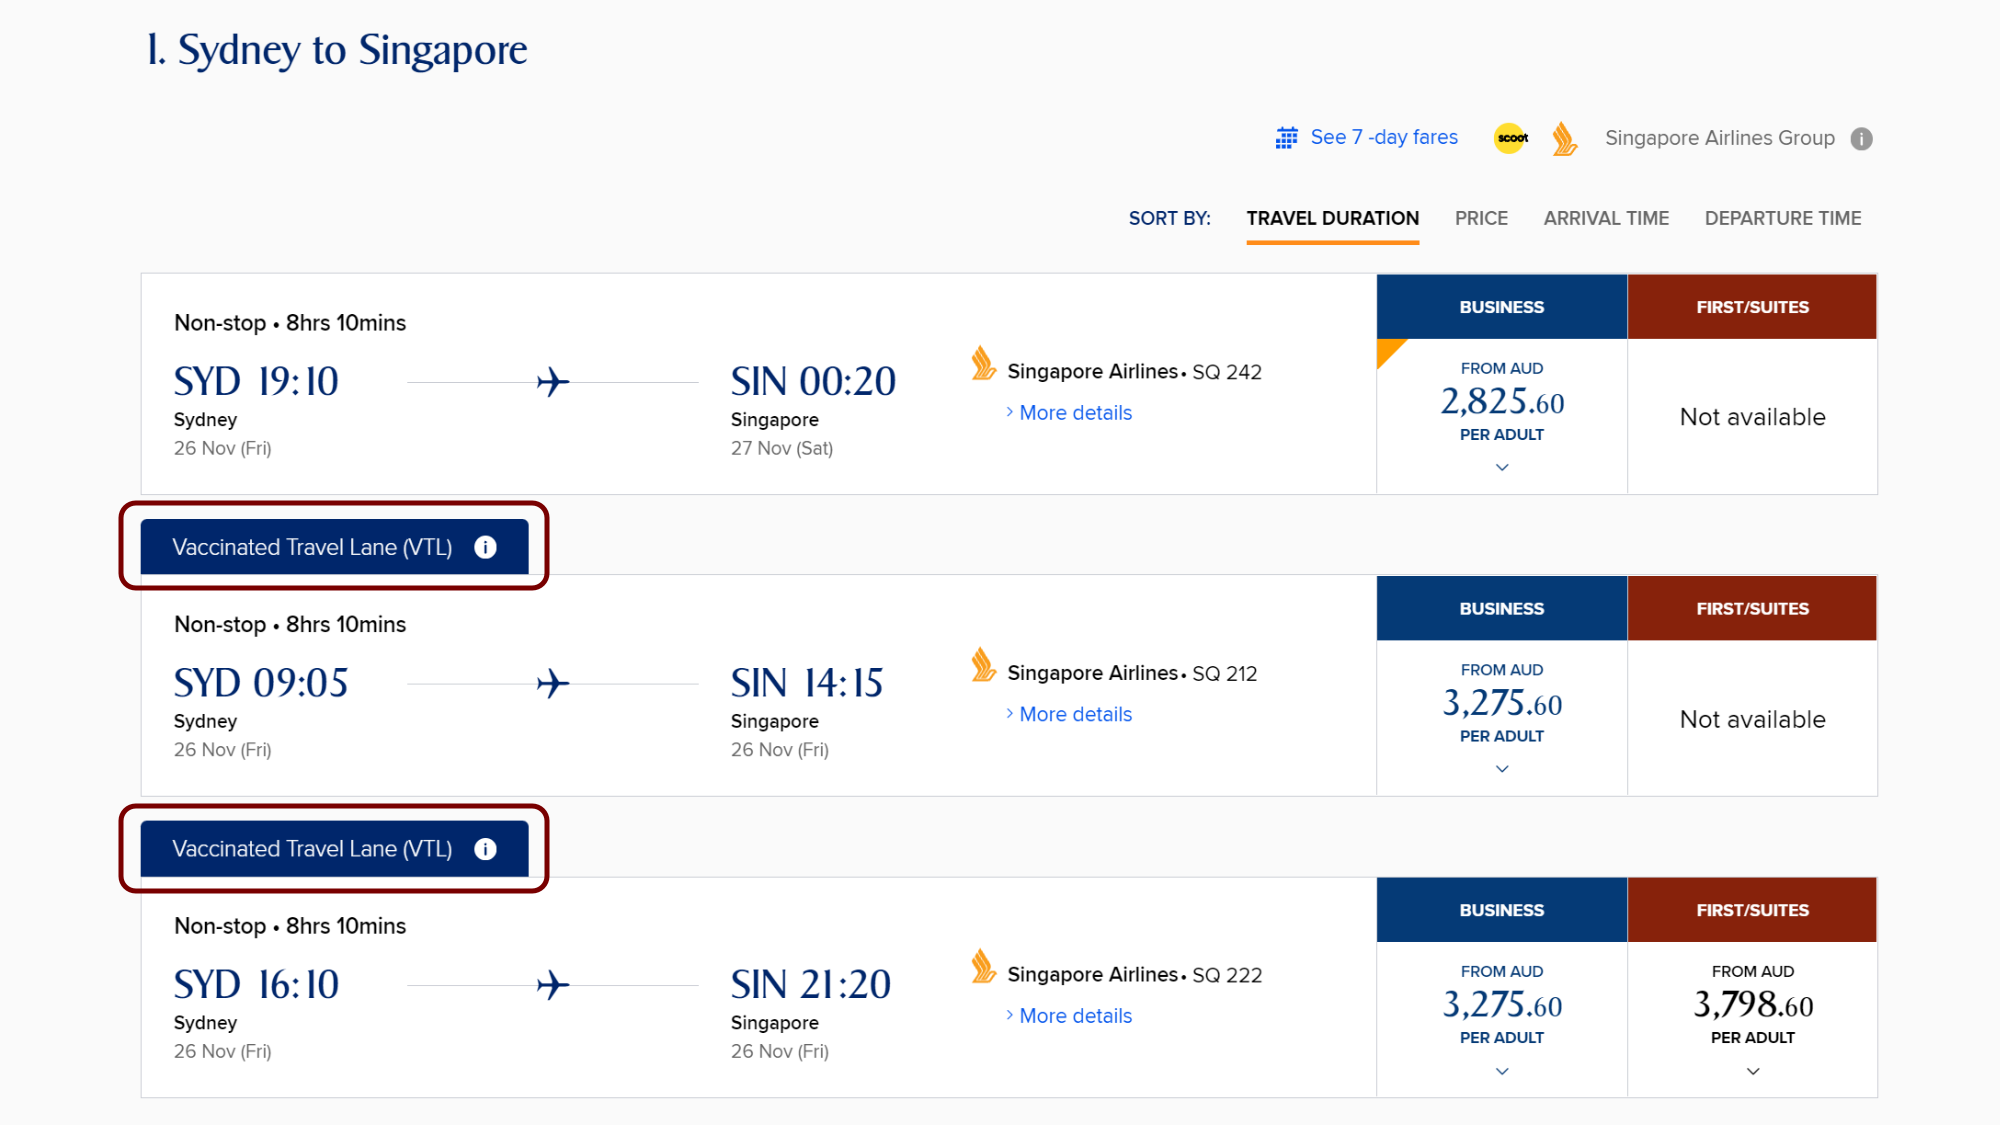
Task: Expand Business fare chevron for SQ 222
Action: 1501,1071
